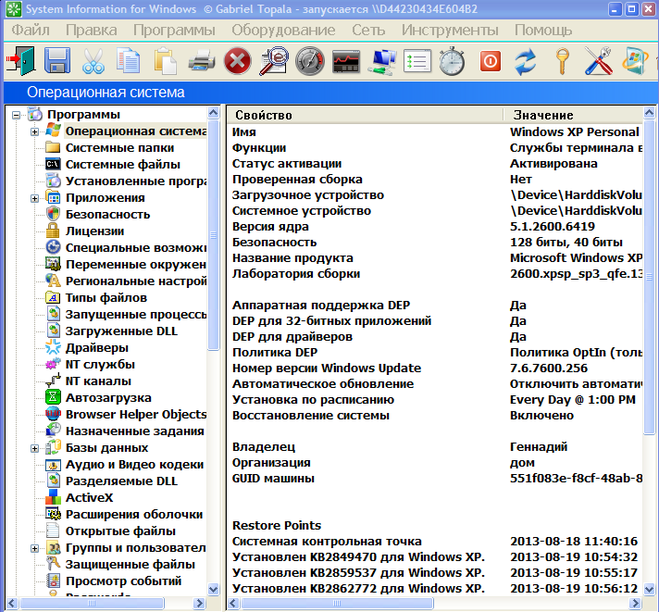Click the Save floppy disk icon

point(57,61)
